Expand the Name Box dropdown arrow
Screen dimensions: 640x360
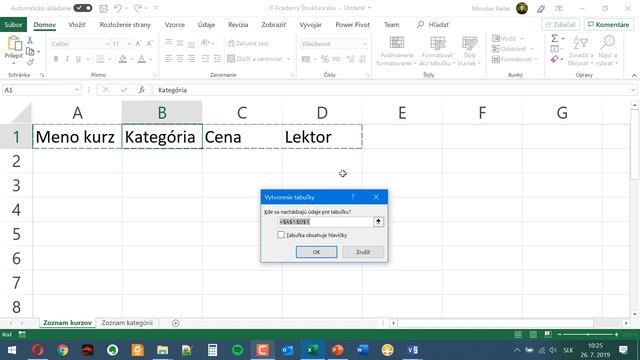[76, 90]
